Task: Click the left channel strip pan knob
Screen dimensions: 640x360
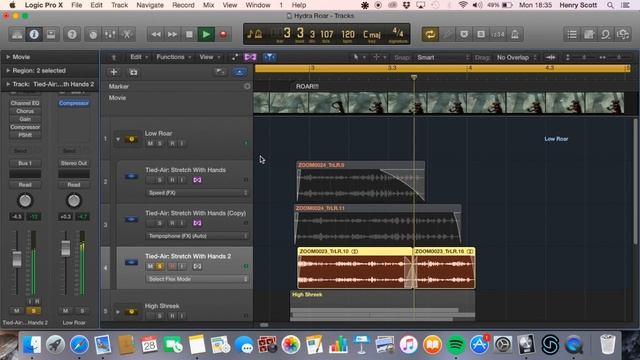Action: [x=25, y=200]
